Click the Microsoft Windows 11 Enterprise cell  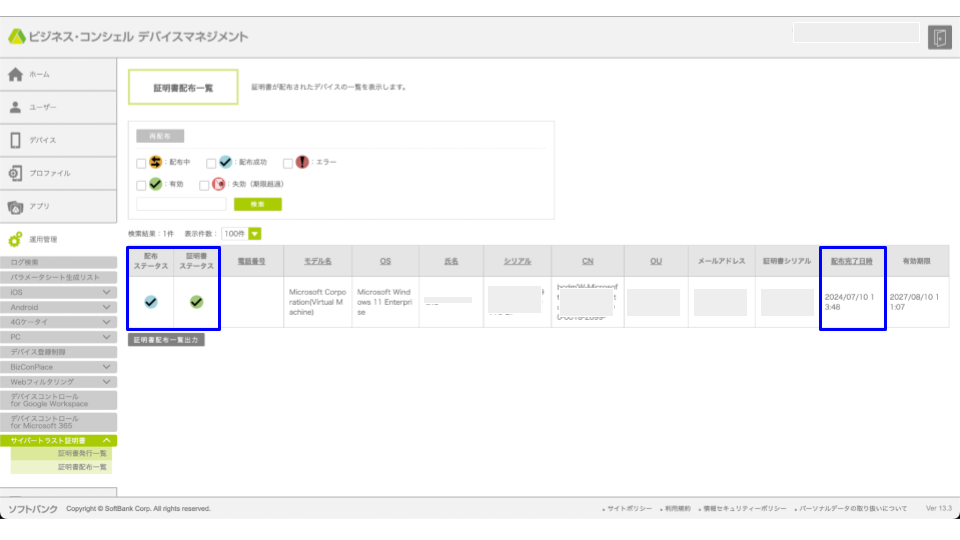click(x=385, y=302)
